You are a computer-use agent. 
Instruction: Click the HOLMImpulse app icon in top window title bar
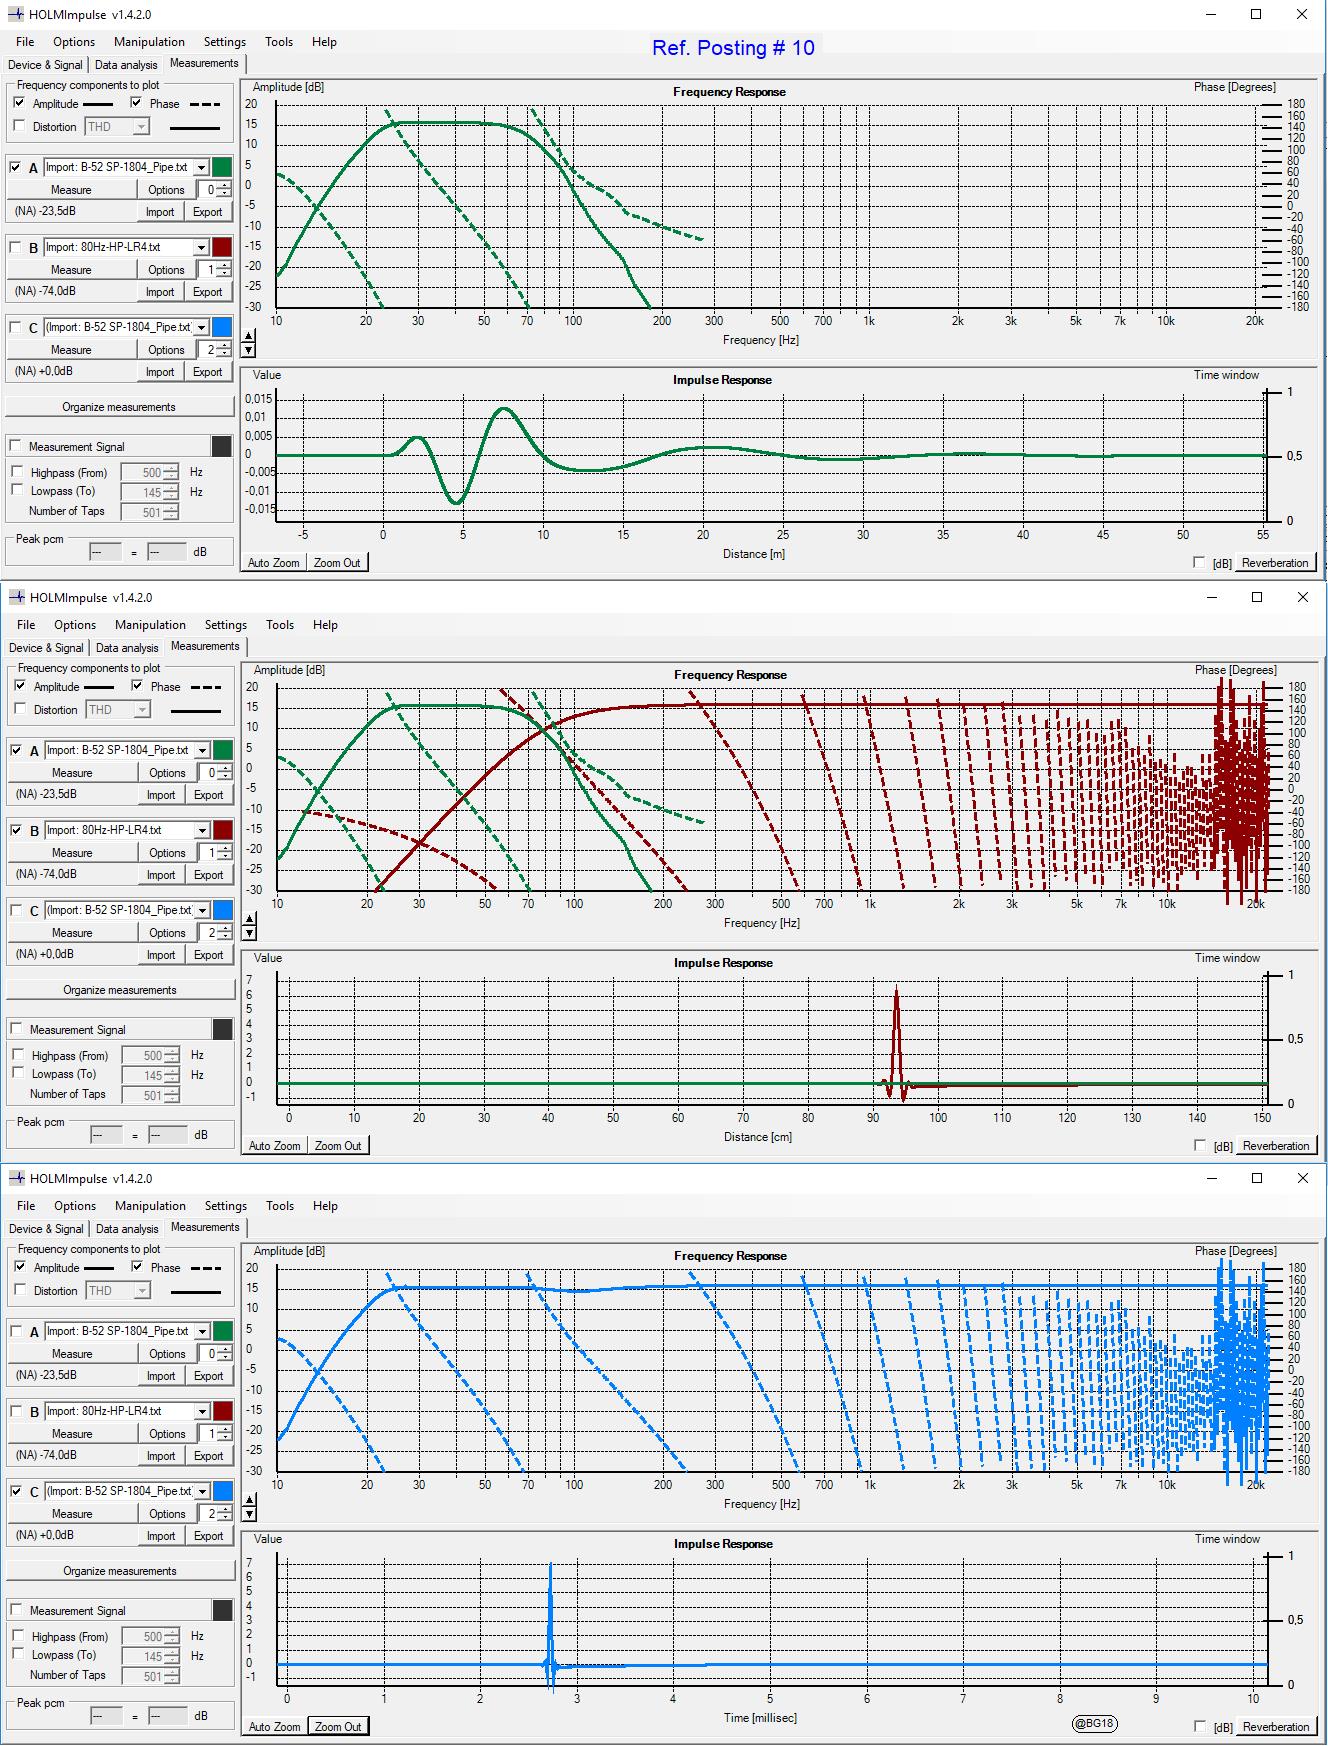click(x=16, y=15)
